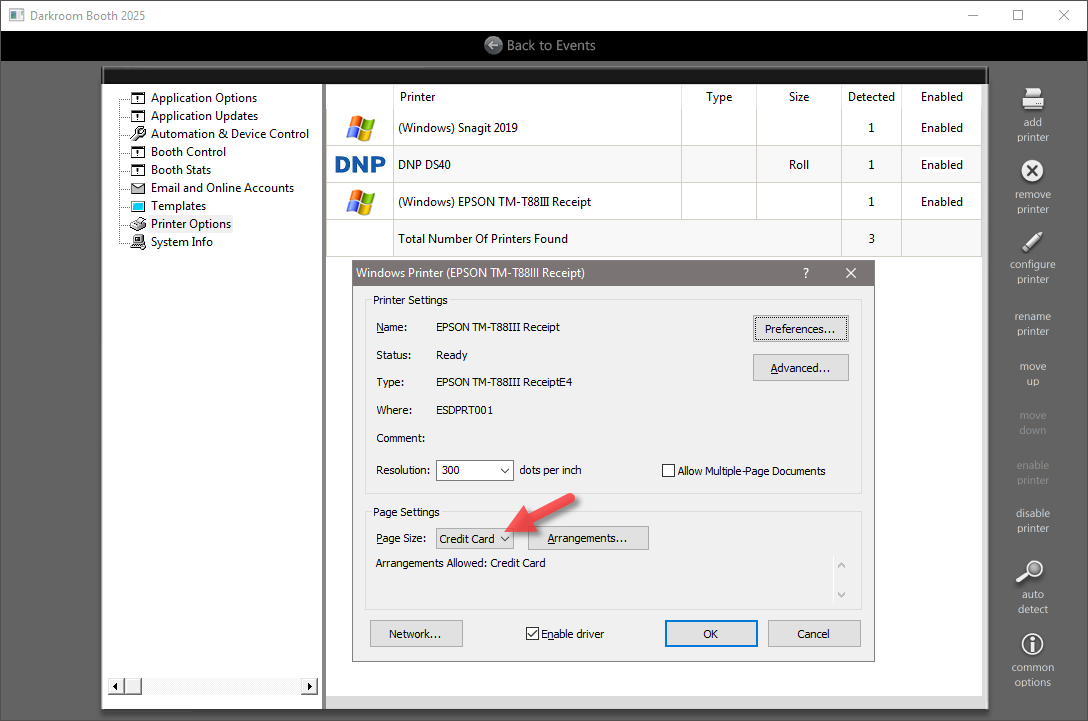Confirm the dialog with OK
1088x721 pixels.
pyautogui.click(x=711, y=634)
